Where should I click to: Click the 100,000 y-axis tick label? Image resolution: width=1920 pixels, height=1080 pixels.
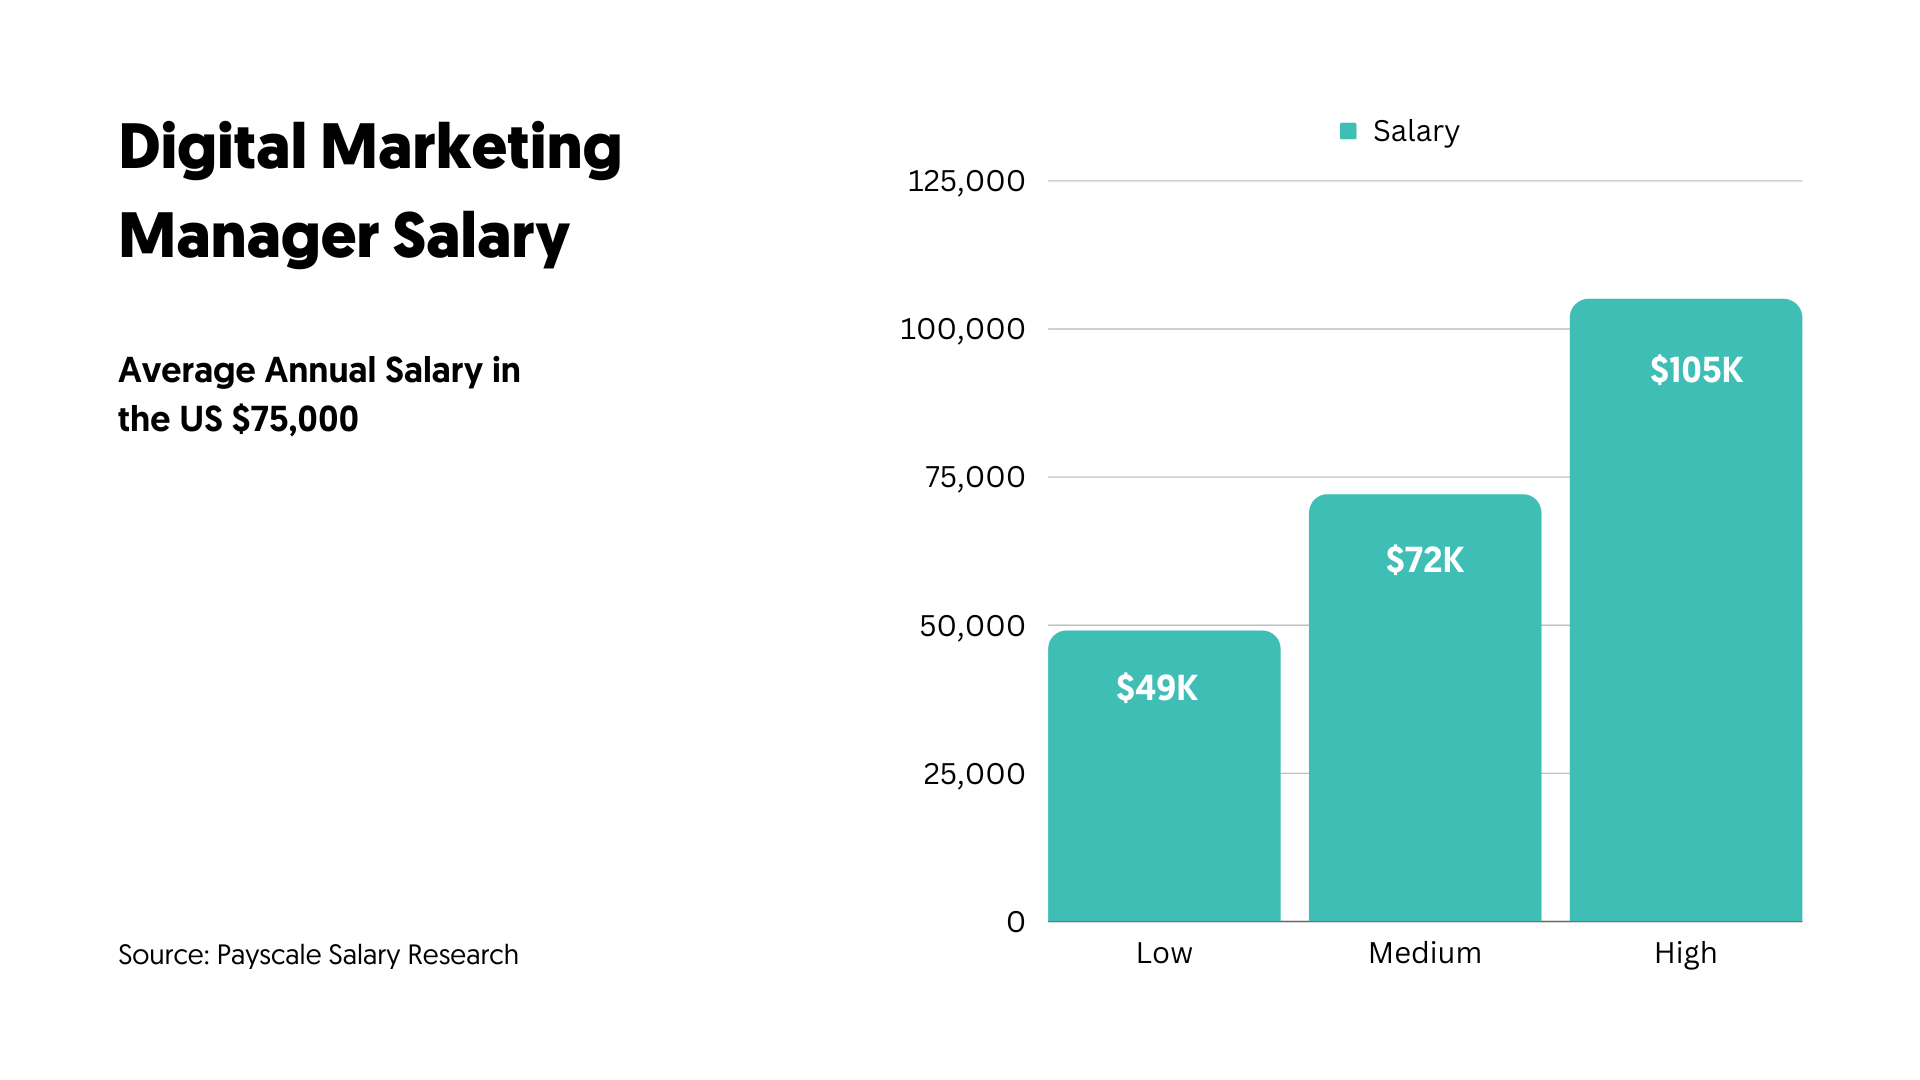962,329
